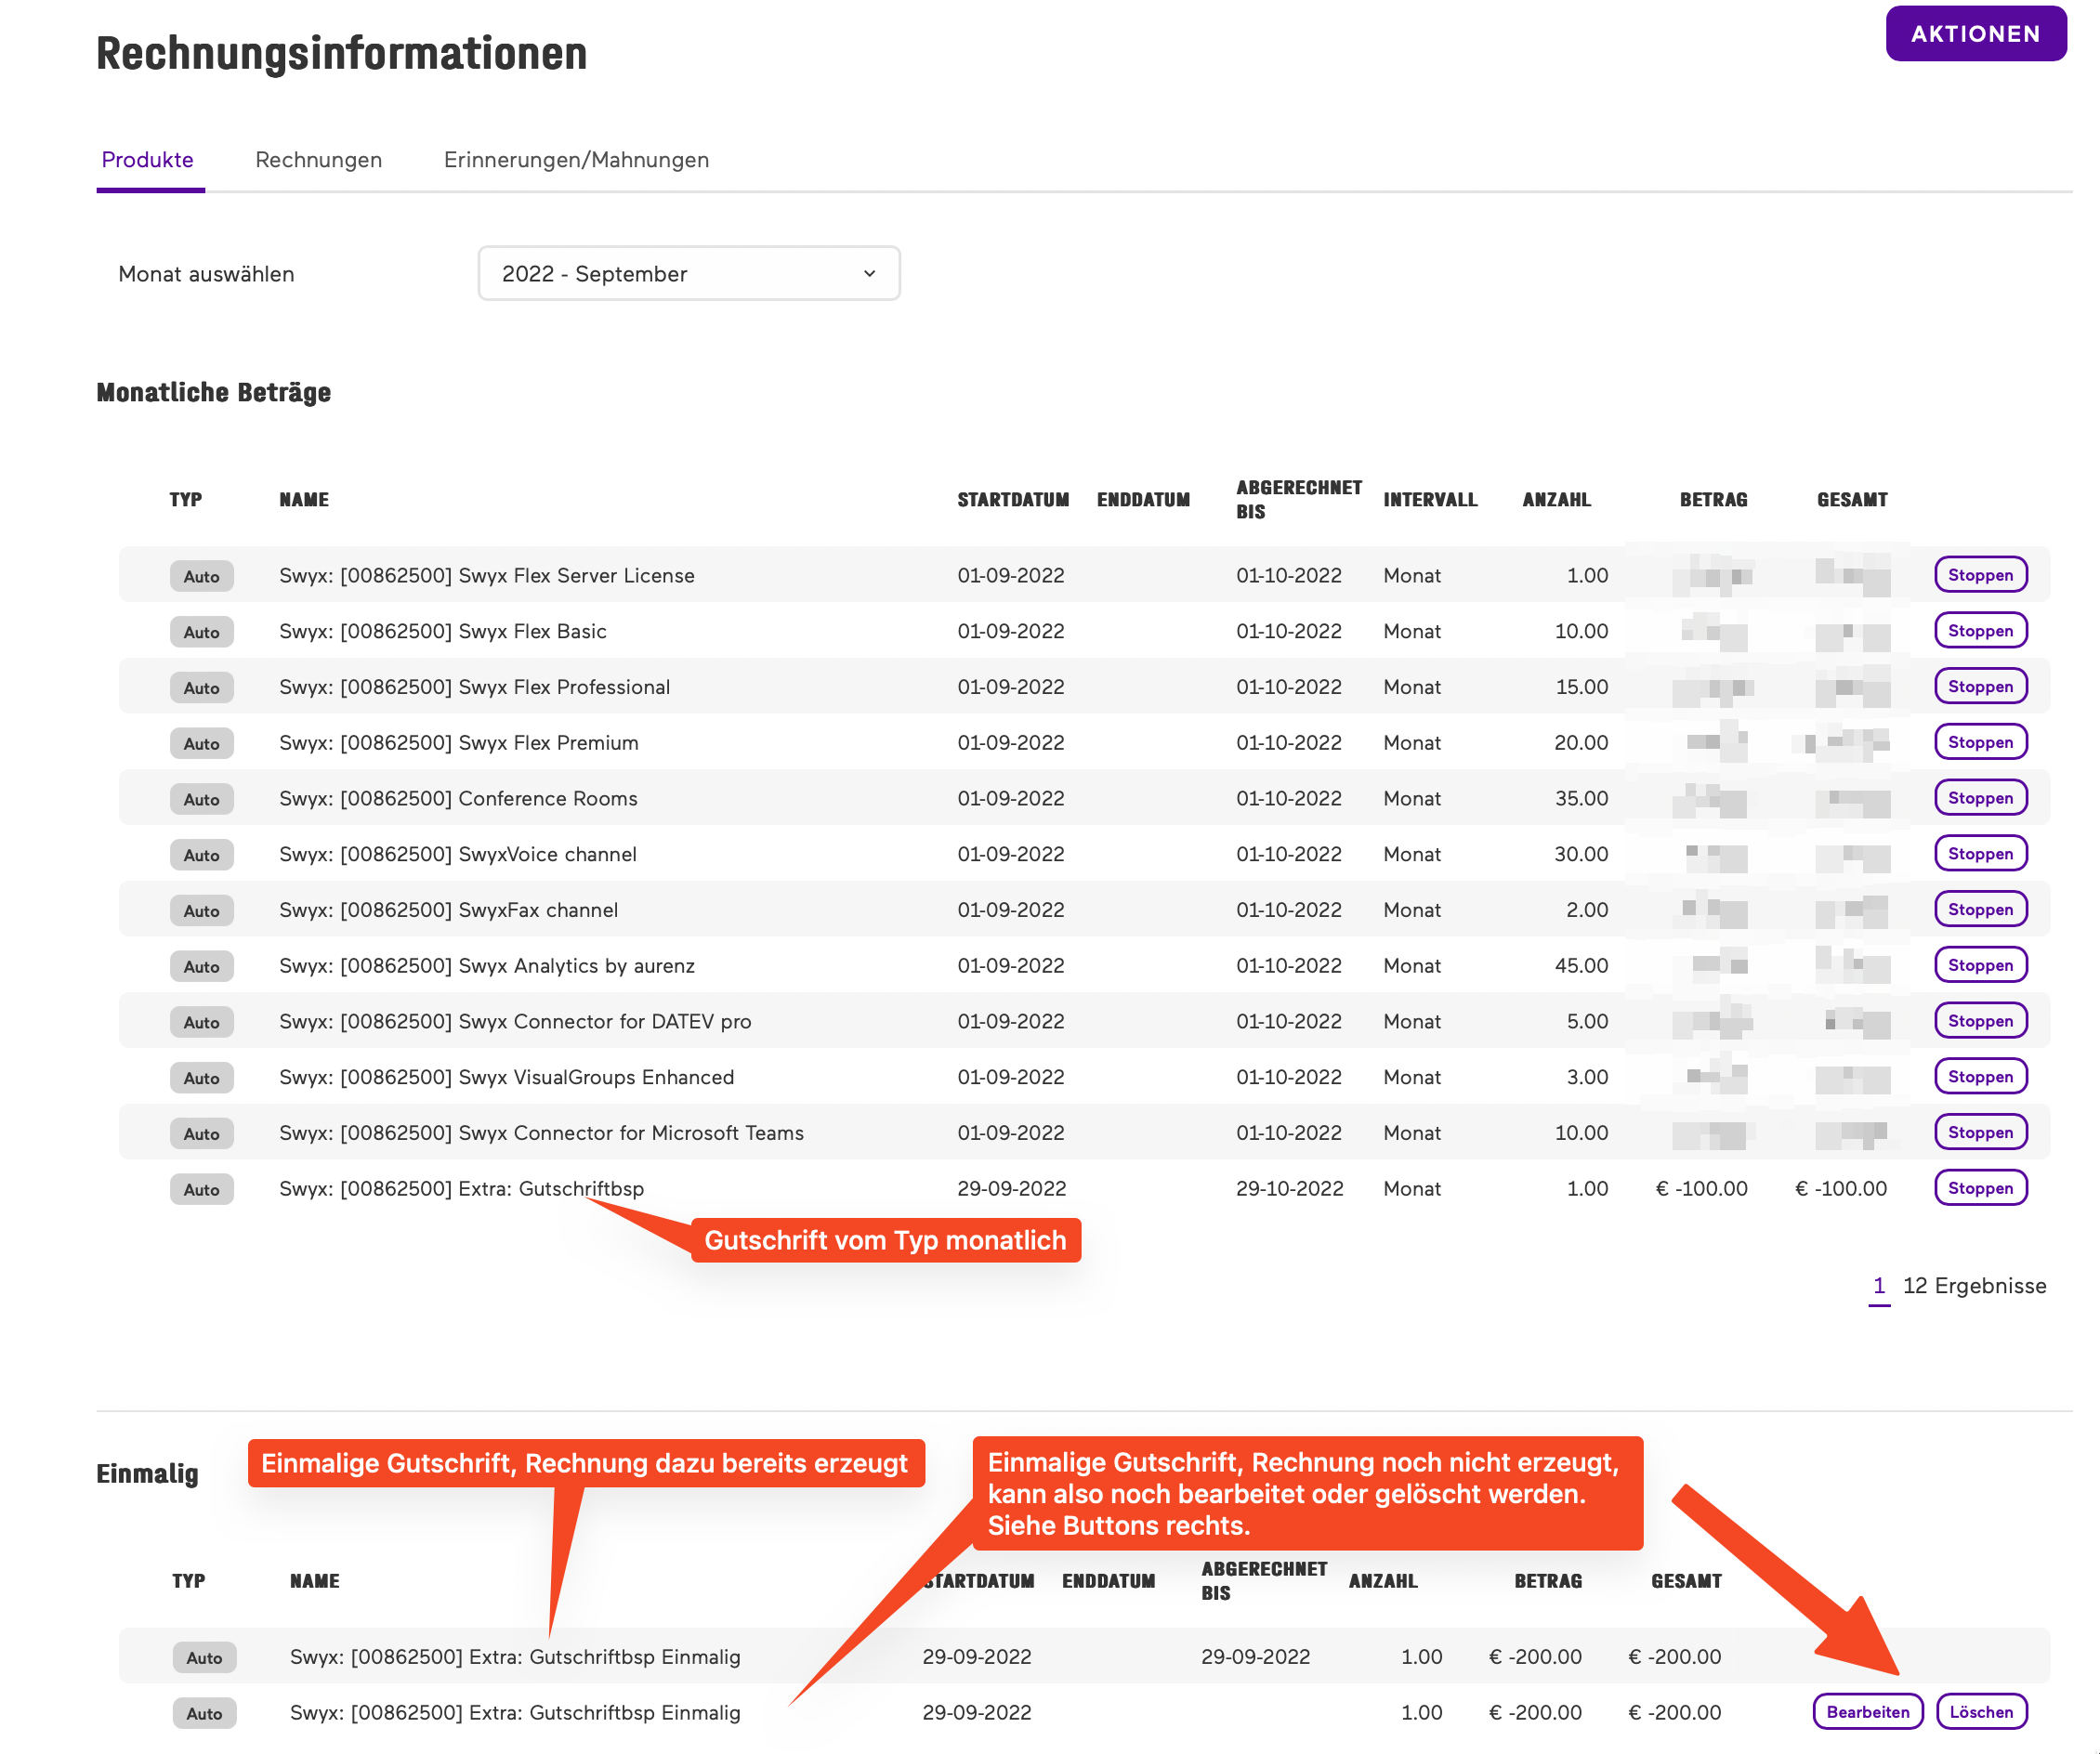Image resolution: width=2100 pixels, height=1754 pixels.
Task: Edit the uninvoiced Gutschriftbsp Einmalig credit
Action: pyautogui.click(x=1867, y=1712)
